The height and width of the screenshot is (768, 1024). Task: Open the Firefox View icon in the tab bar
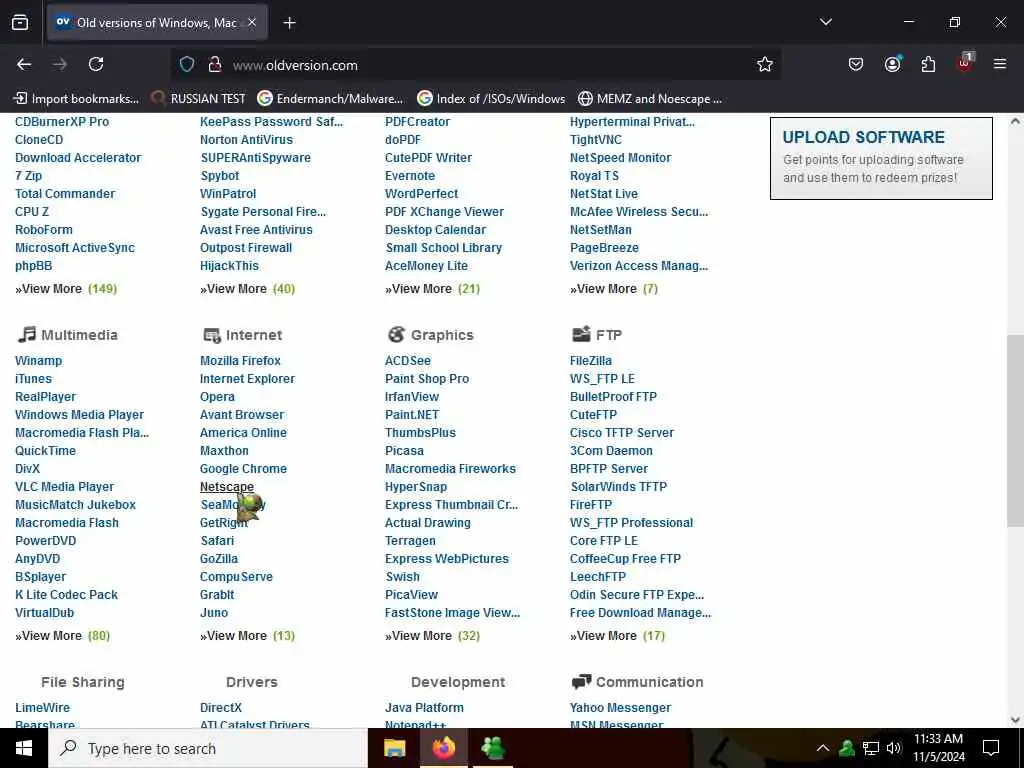click(x=20, y=23)
